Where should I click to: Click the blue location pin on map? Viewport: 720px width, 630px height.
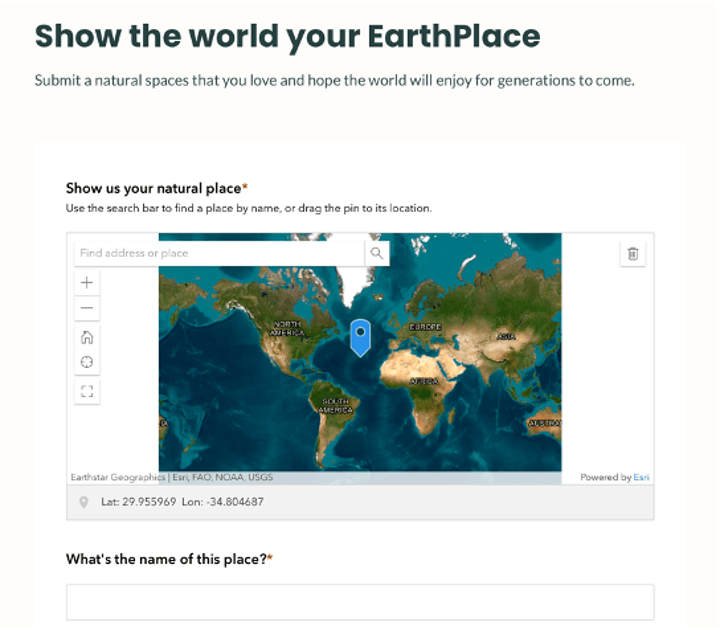pos(360,337)
